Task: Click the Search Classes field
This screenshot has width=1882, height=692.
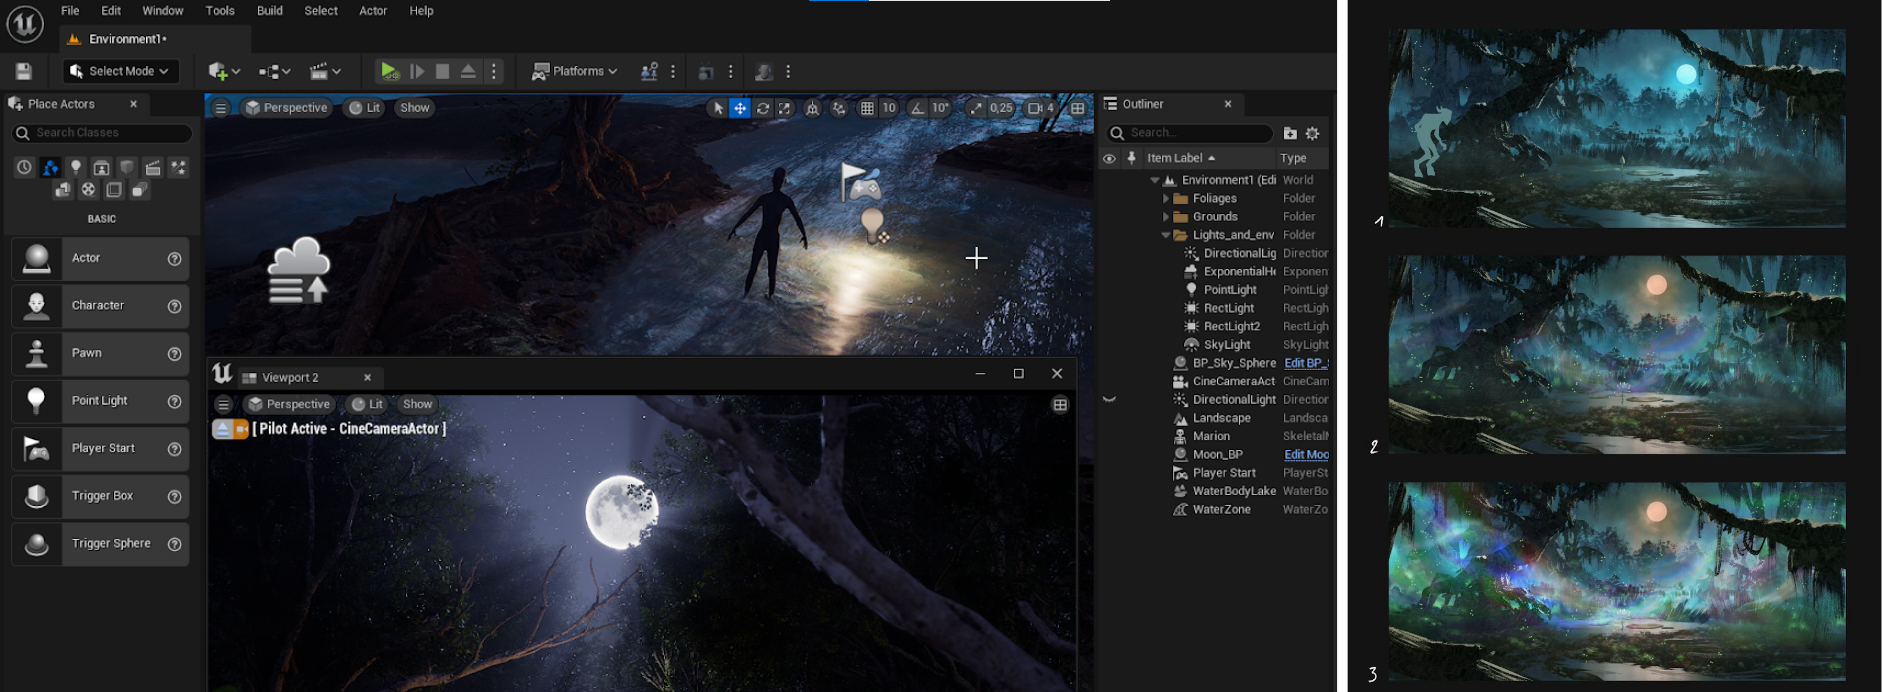Action: [102, 132]
